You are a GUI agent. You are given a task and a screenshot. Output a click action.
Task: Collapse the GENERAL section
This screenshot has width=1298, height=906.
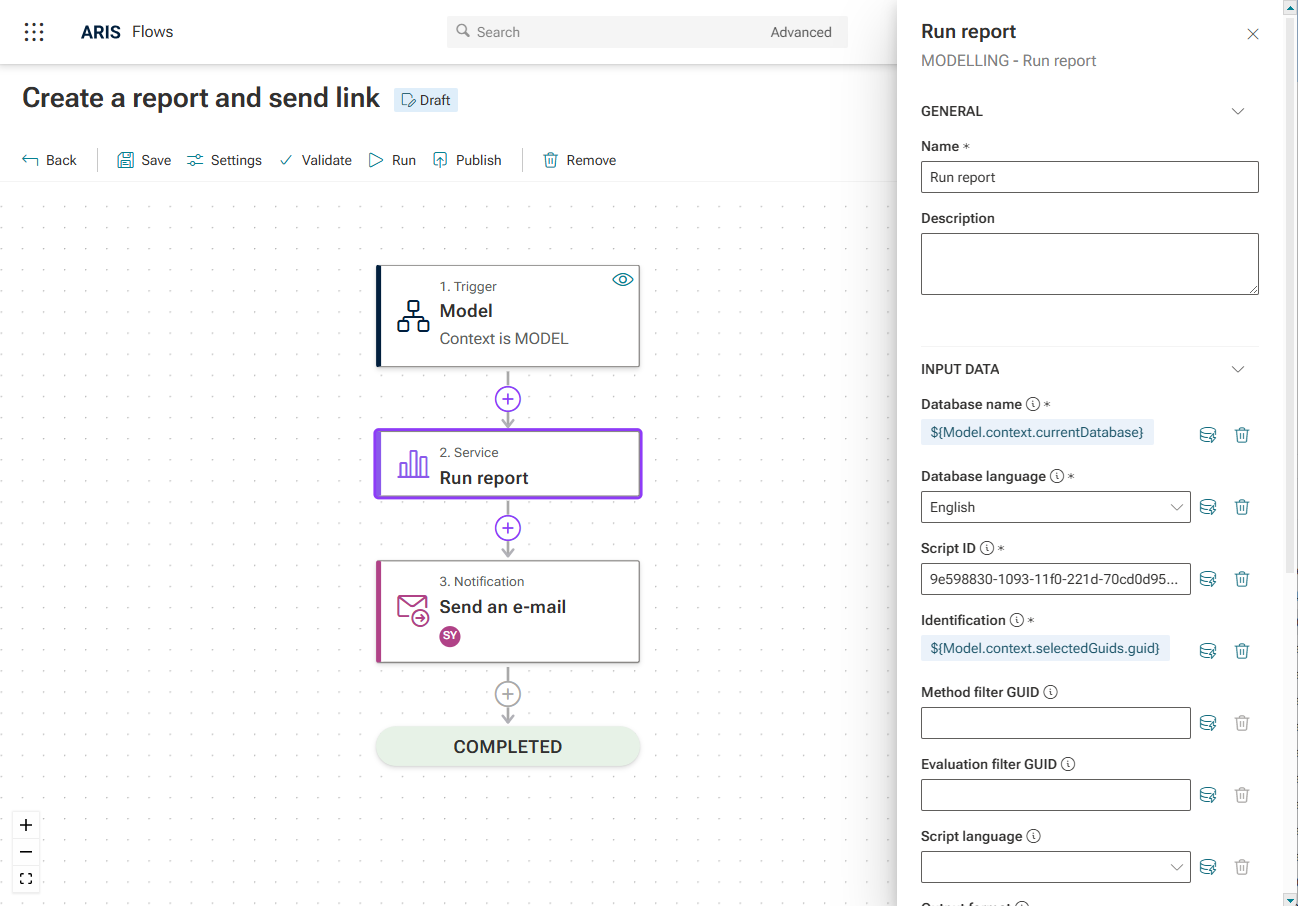(x=1237, y=111)
